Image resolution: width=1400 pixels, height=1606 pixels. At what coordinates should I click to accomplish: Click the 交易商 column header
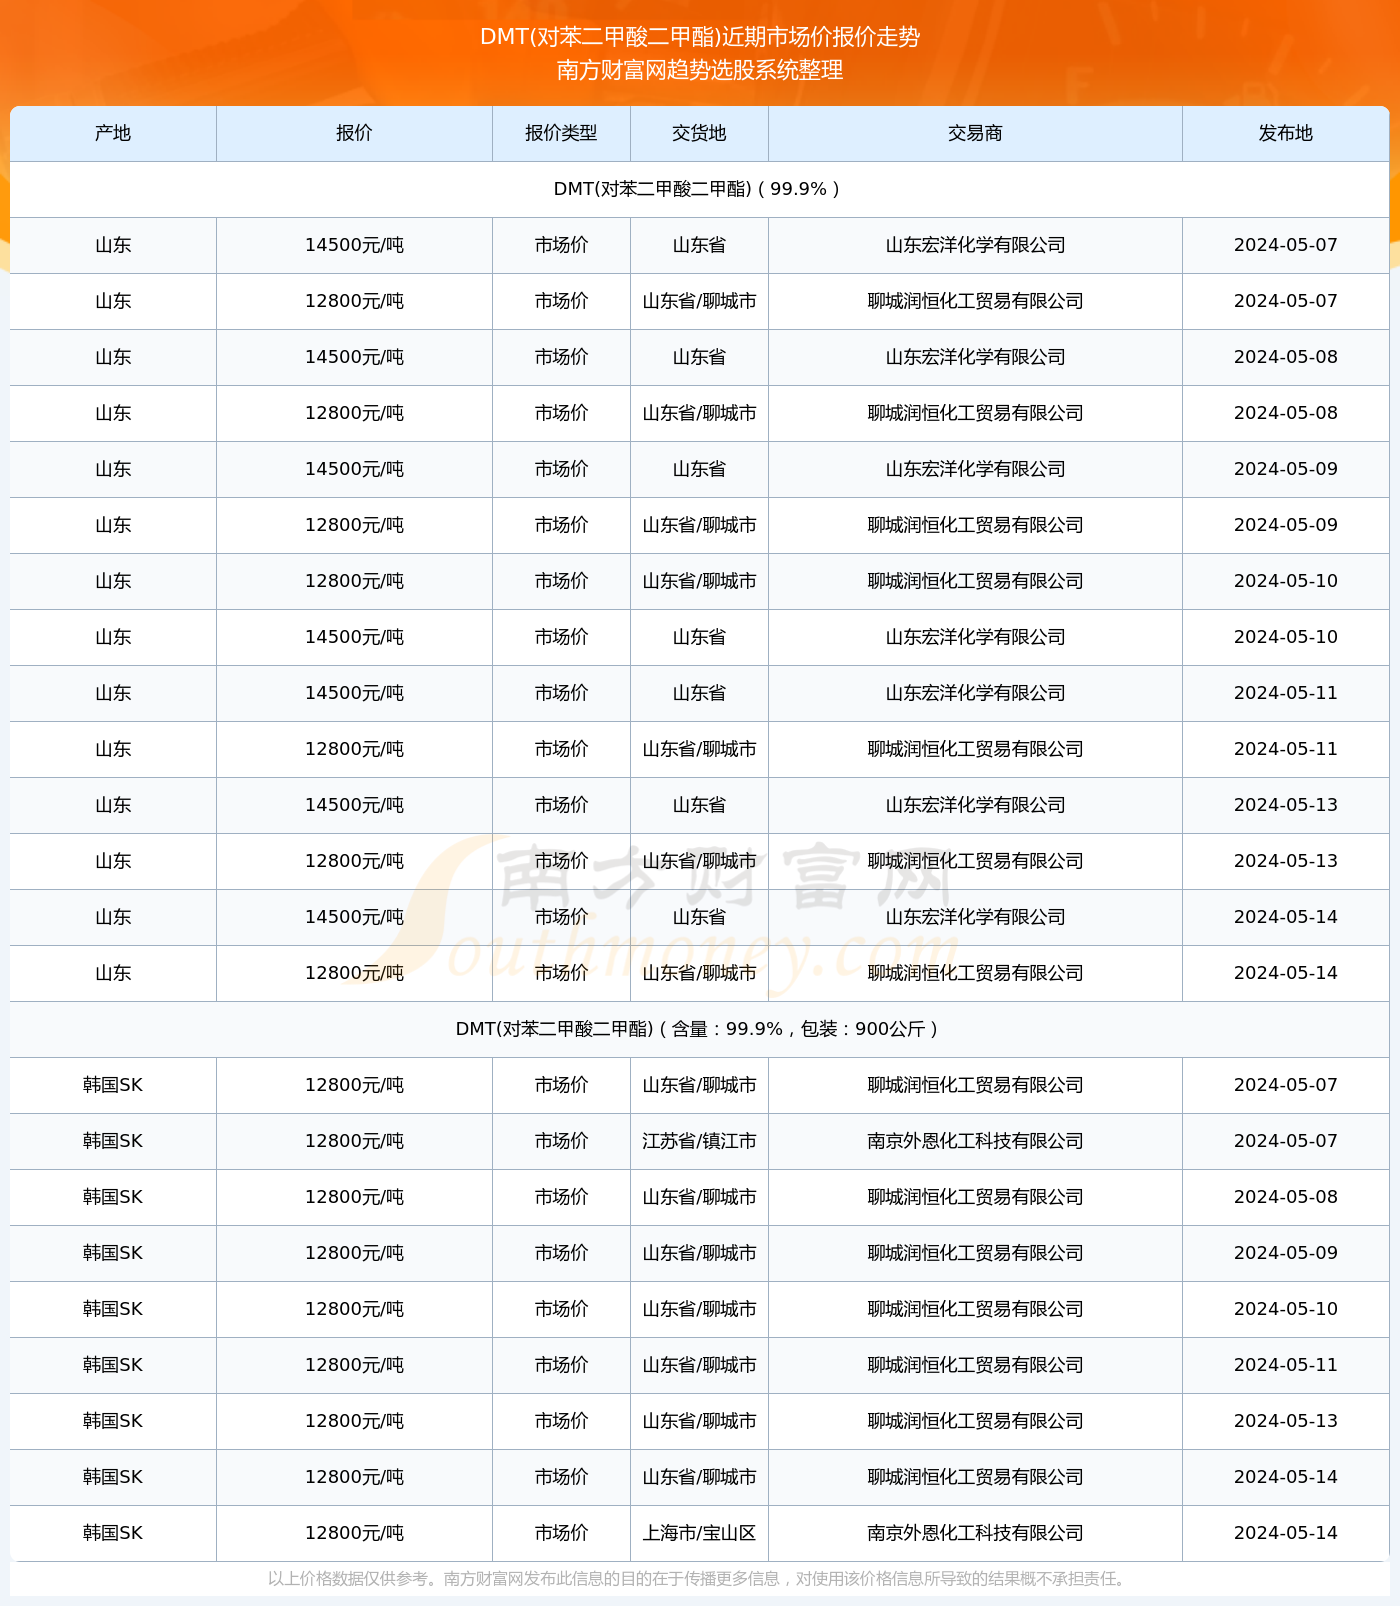(975, 133)
